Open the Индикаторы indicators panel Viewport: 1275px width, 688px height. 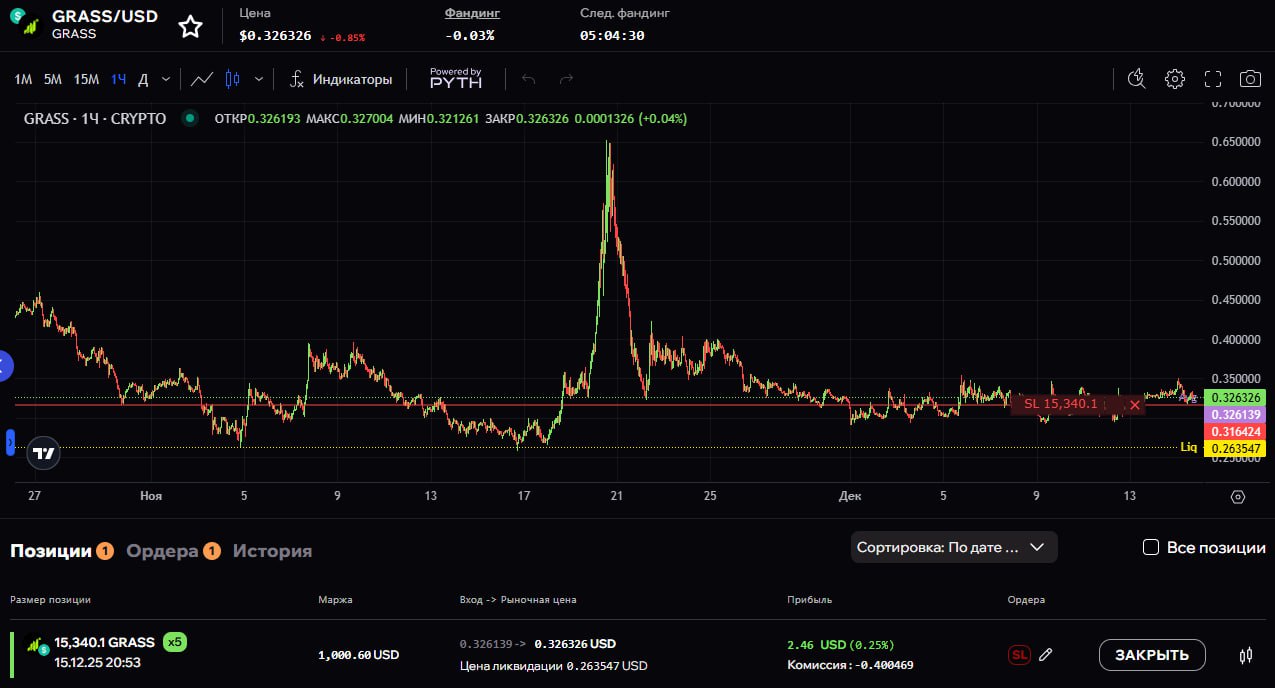(341, 79)
